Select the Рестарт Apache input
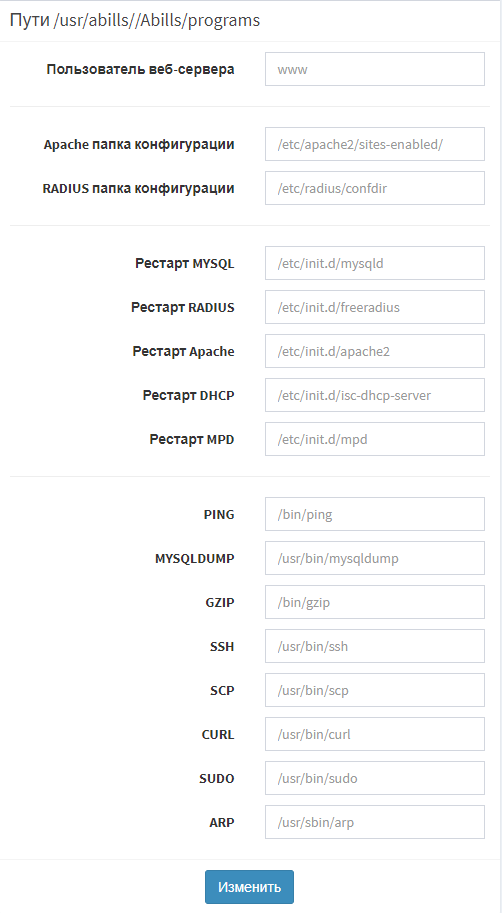Image resolution: width=502 pixels, height=913 pixels. pos(374,351)
